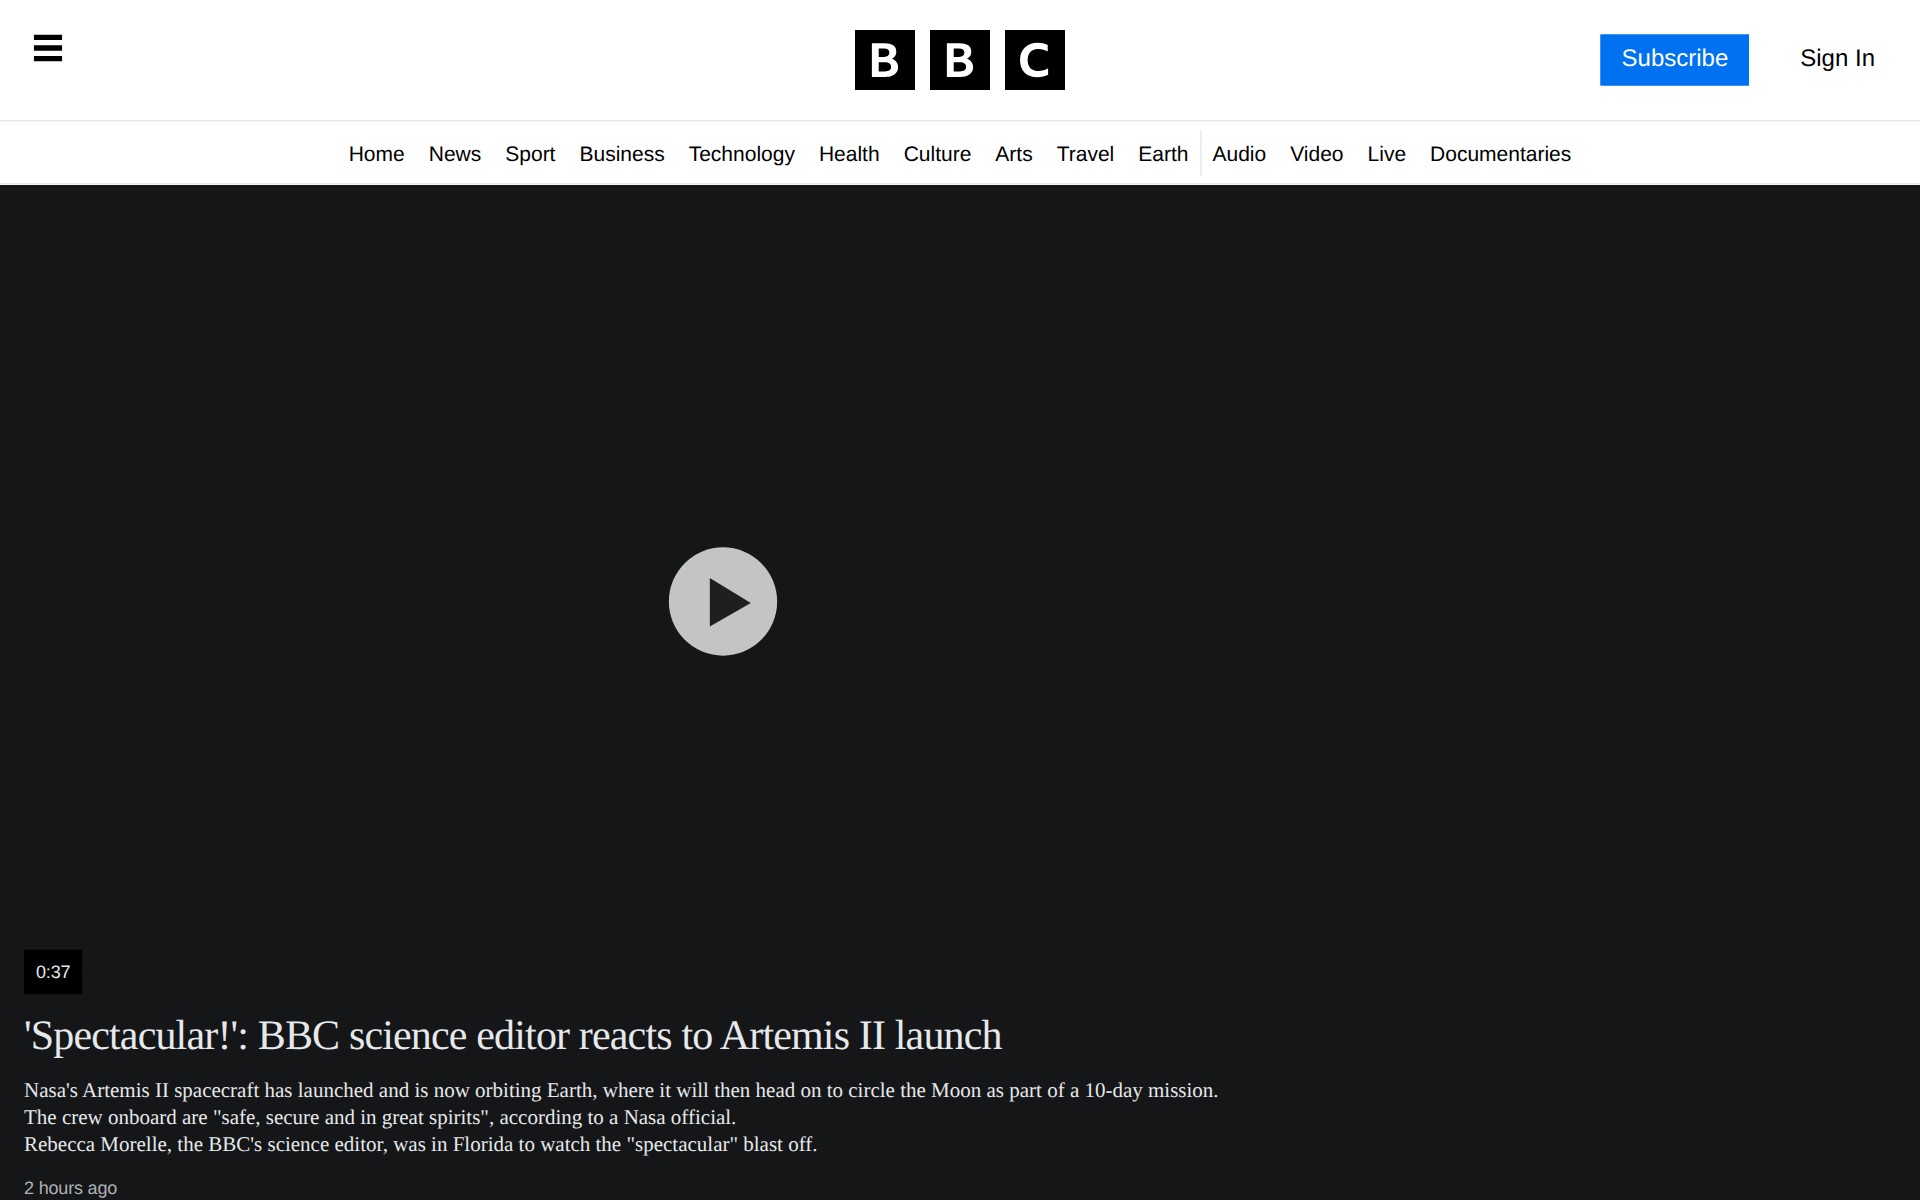Select Culture in the nav bar
This screenshot has height=1200, width=1920.
937,154
